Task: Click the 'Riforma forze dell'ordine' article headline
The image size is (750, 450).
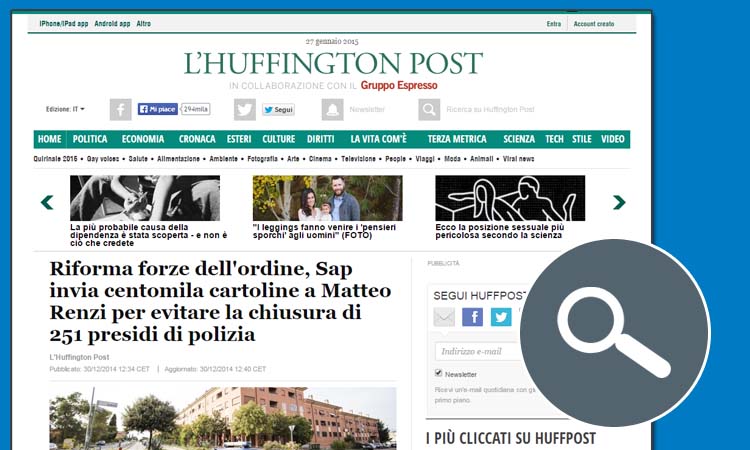Action: pos(221,302)
